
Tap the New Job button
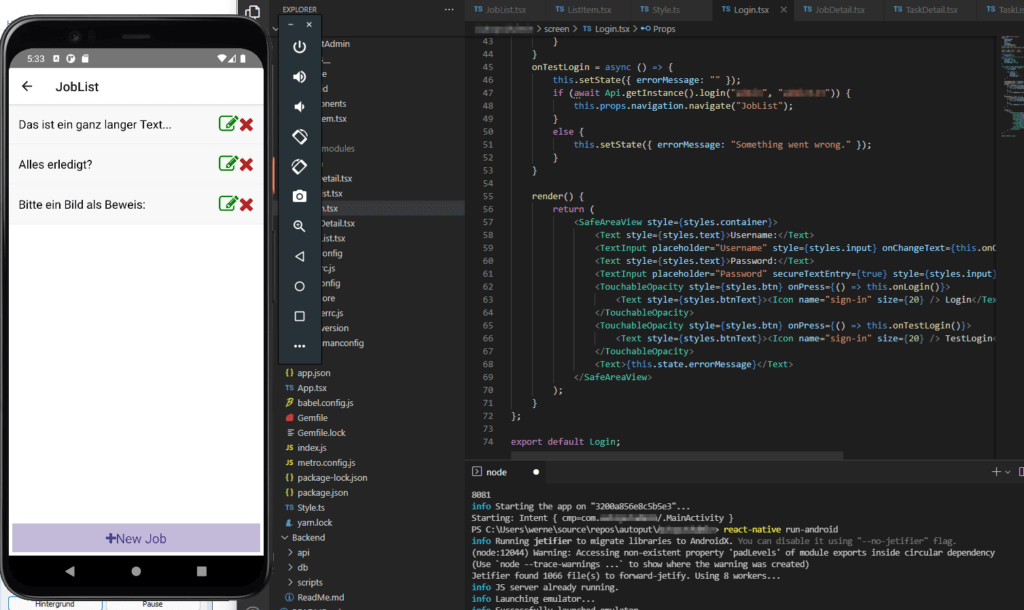135,538
